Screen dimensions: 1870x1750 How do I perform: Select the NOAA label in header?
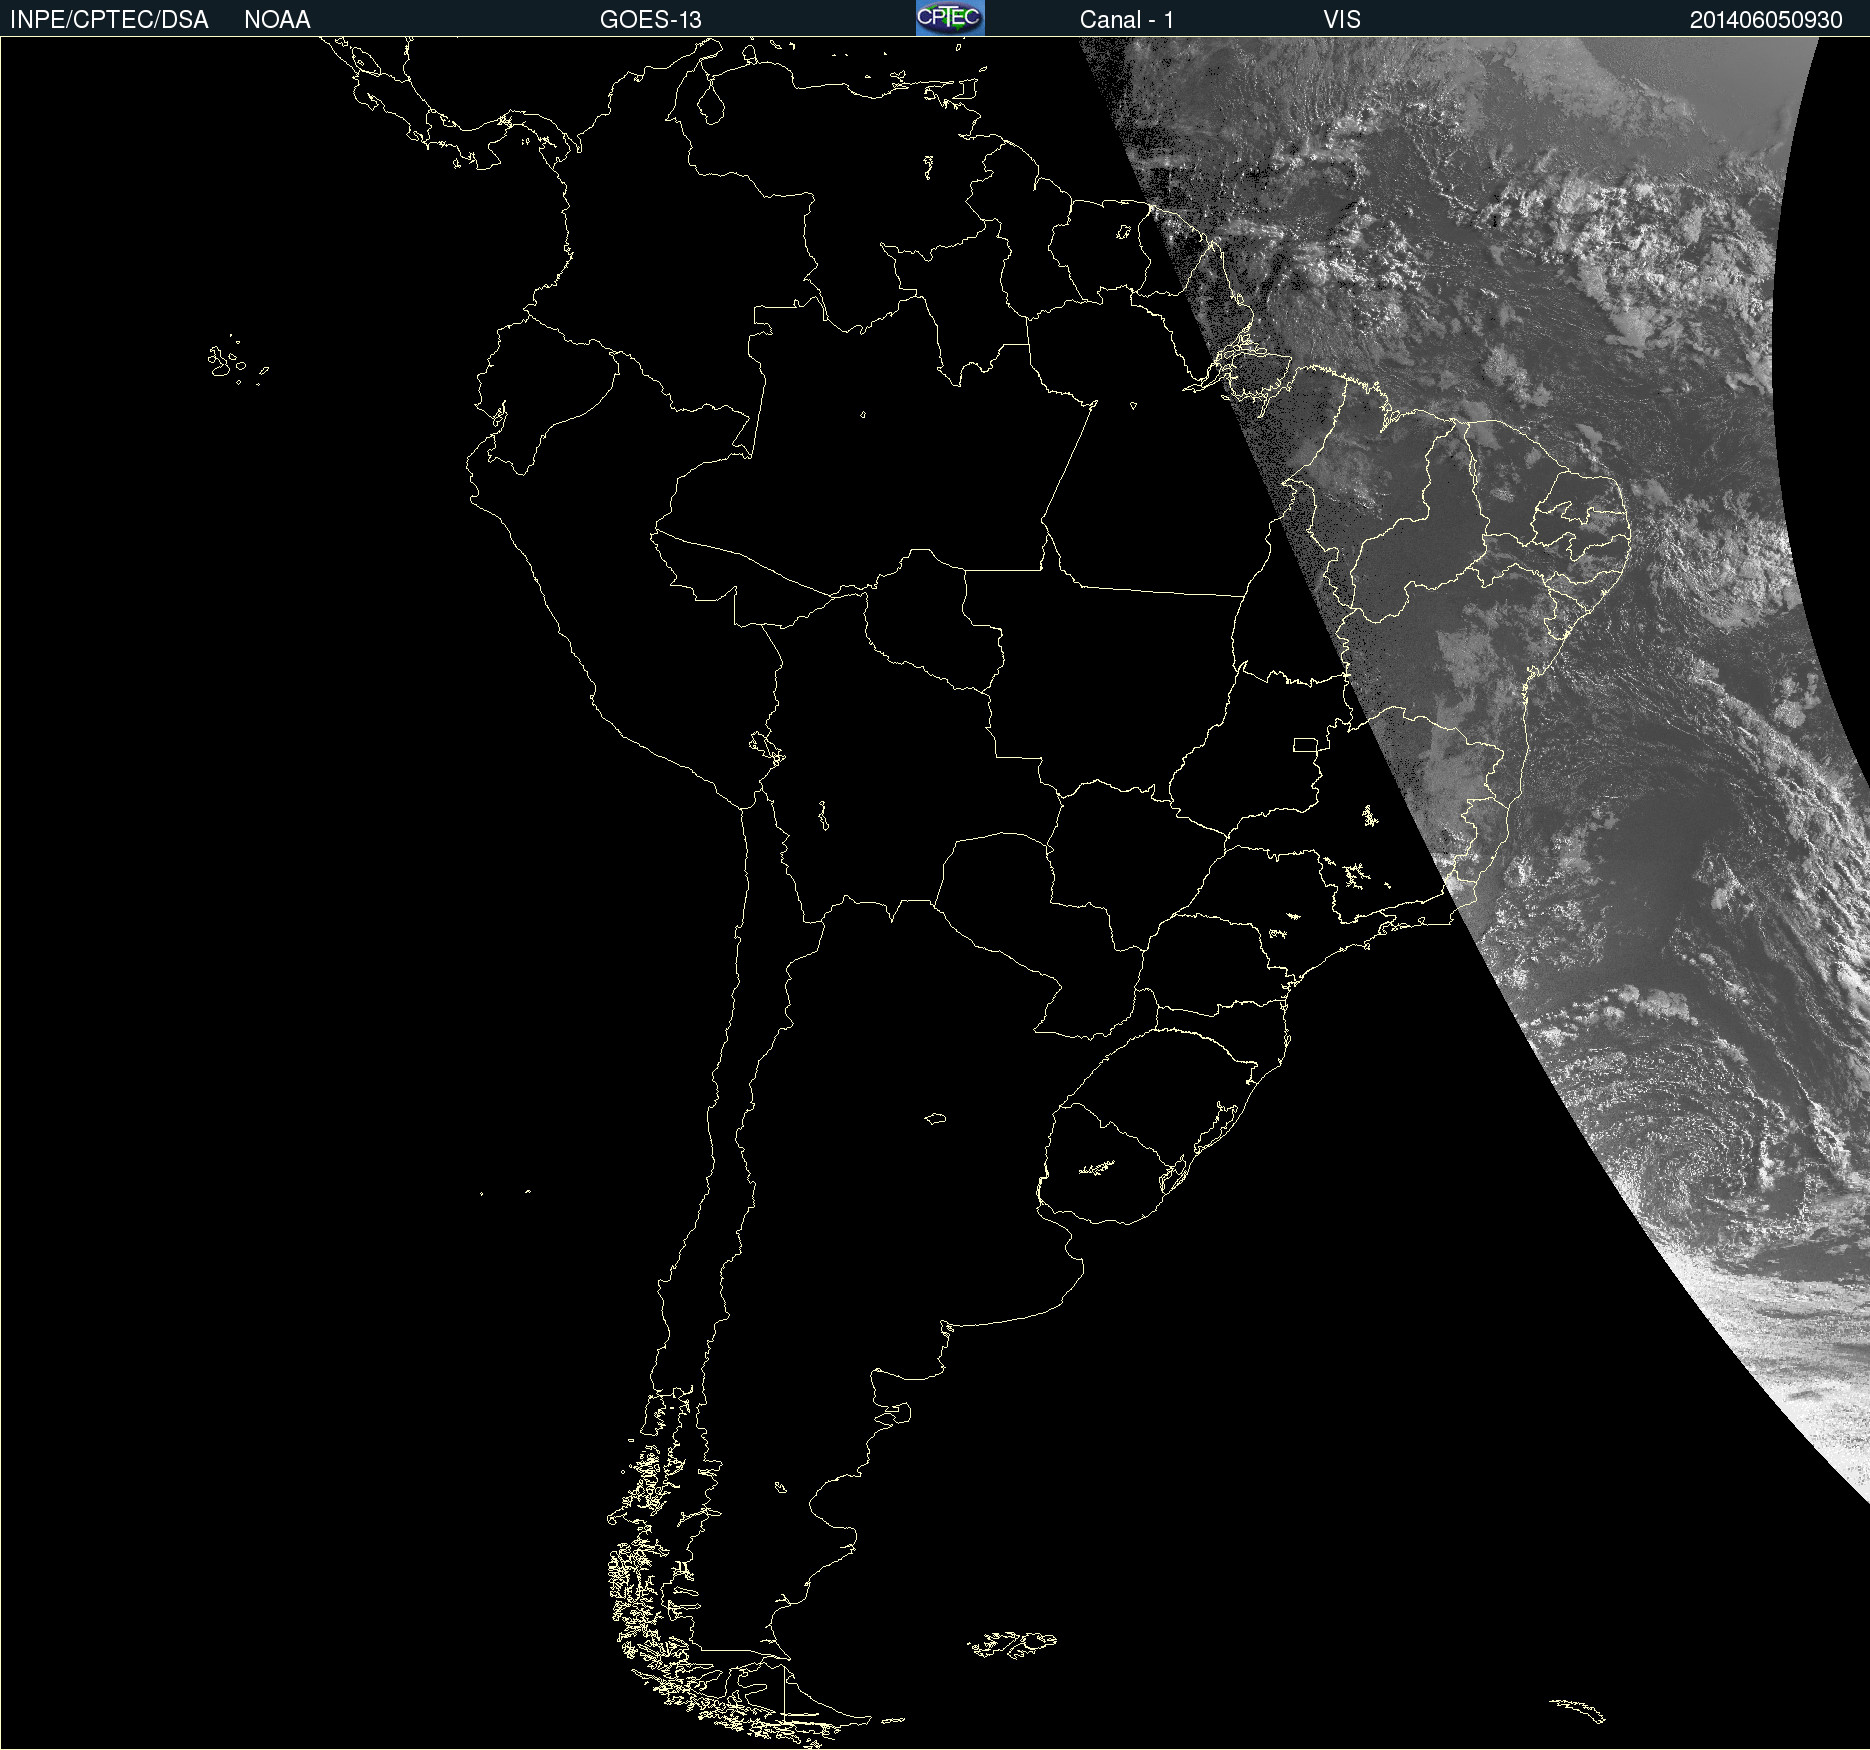click(x=277, y=20)
